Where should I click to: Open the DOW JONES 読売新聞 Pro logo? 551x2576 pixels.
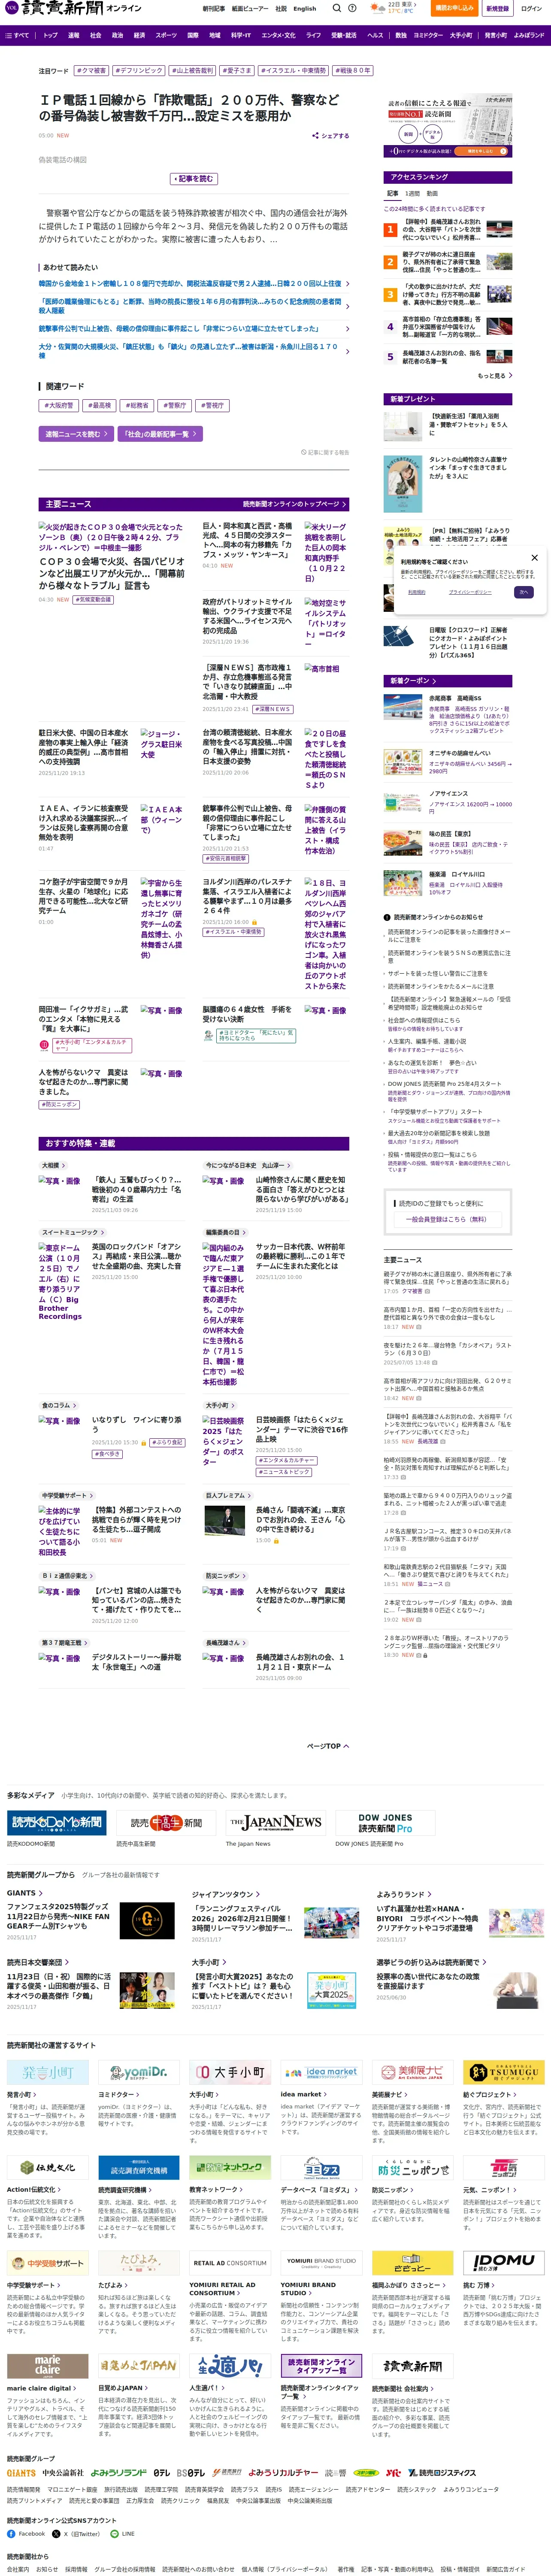coord(384,1822)
